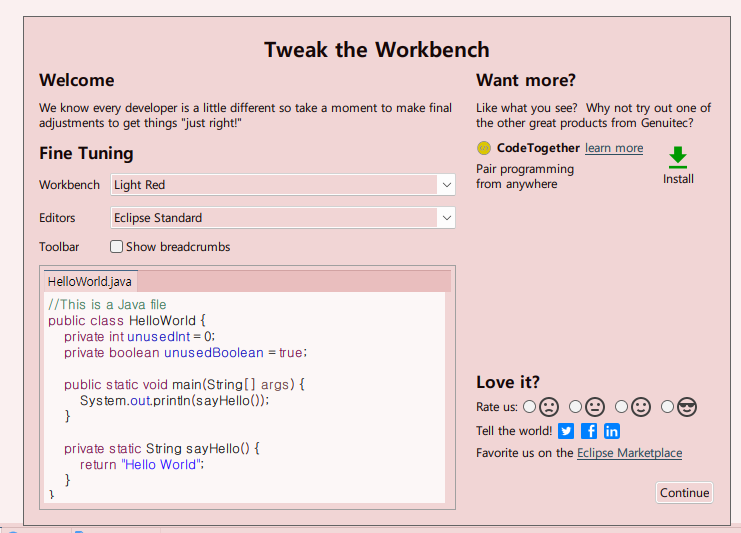The width and height of the screenshot is (741, 533).
Task: Click the "Love it?" heading
Action: pyautogui.click(x=508, y=382)
